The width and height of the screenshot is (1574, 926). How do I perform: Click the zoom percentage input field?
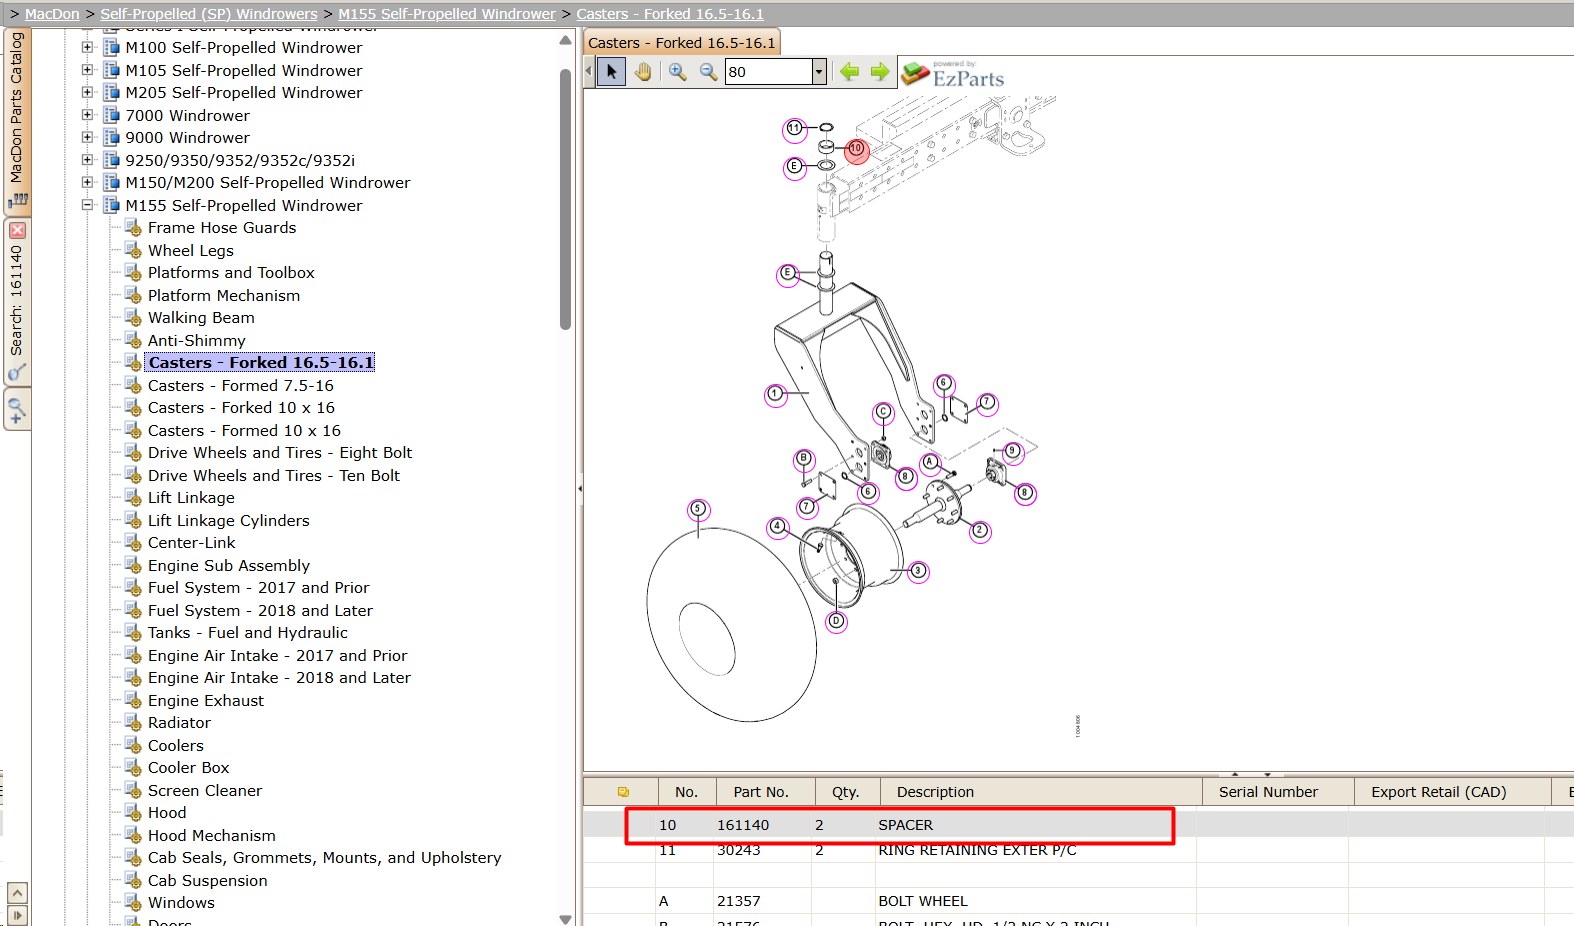point(769,72)
